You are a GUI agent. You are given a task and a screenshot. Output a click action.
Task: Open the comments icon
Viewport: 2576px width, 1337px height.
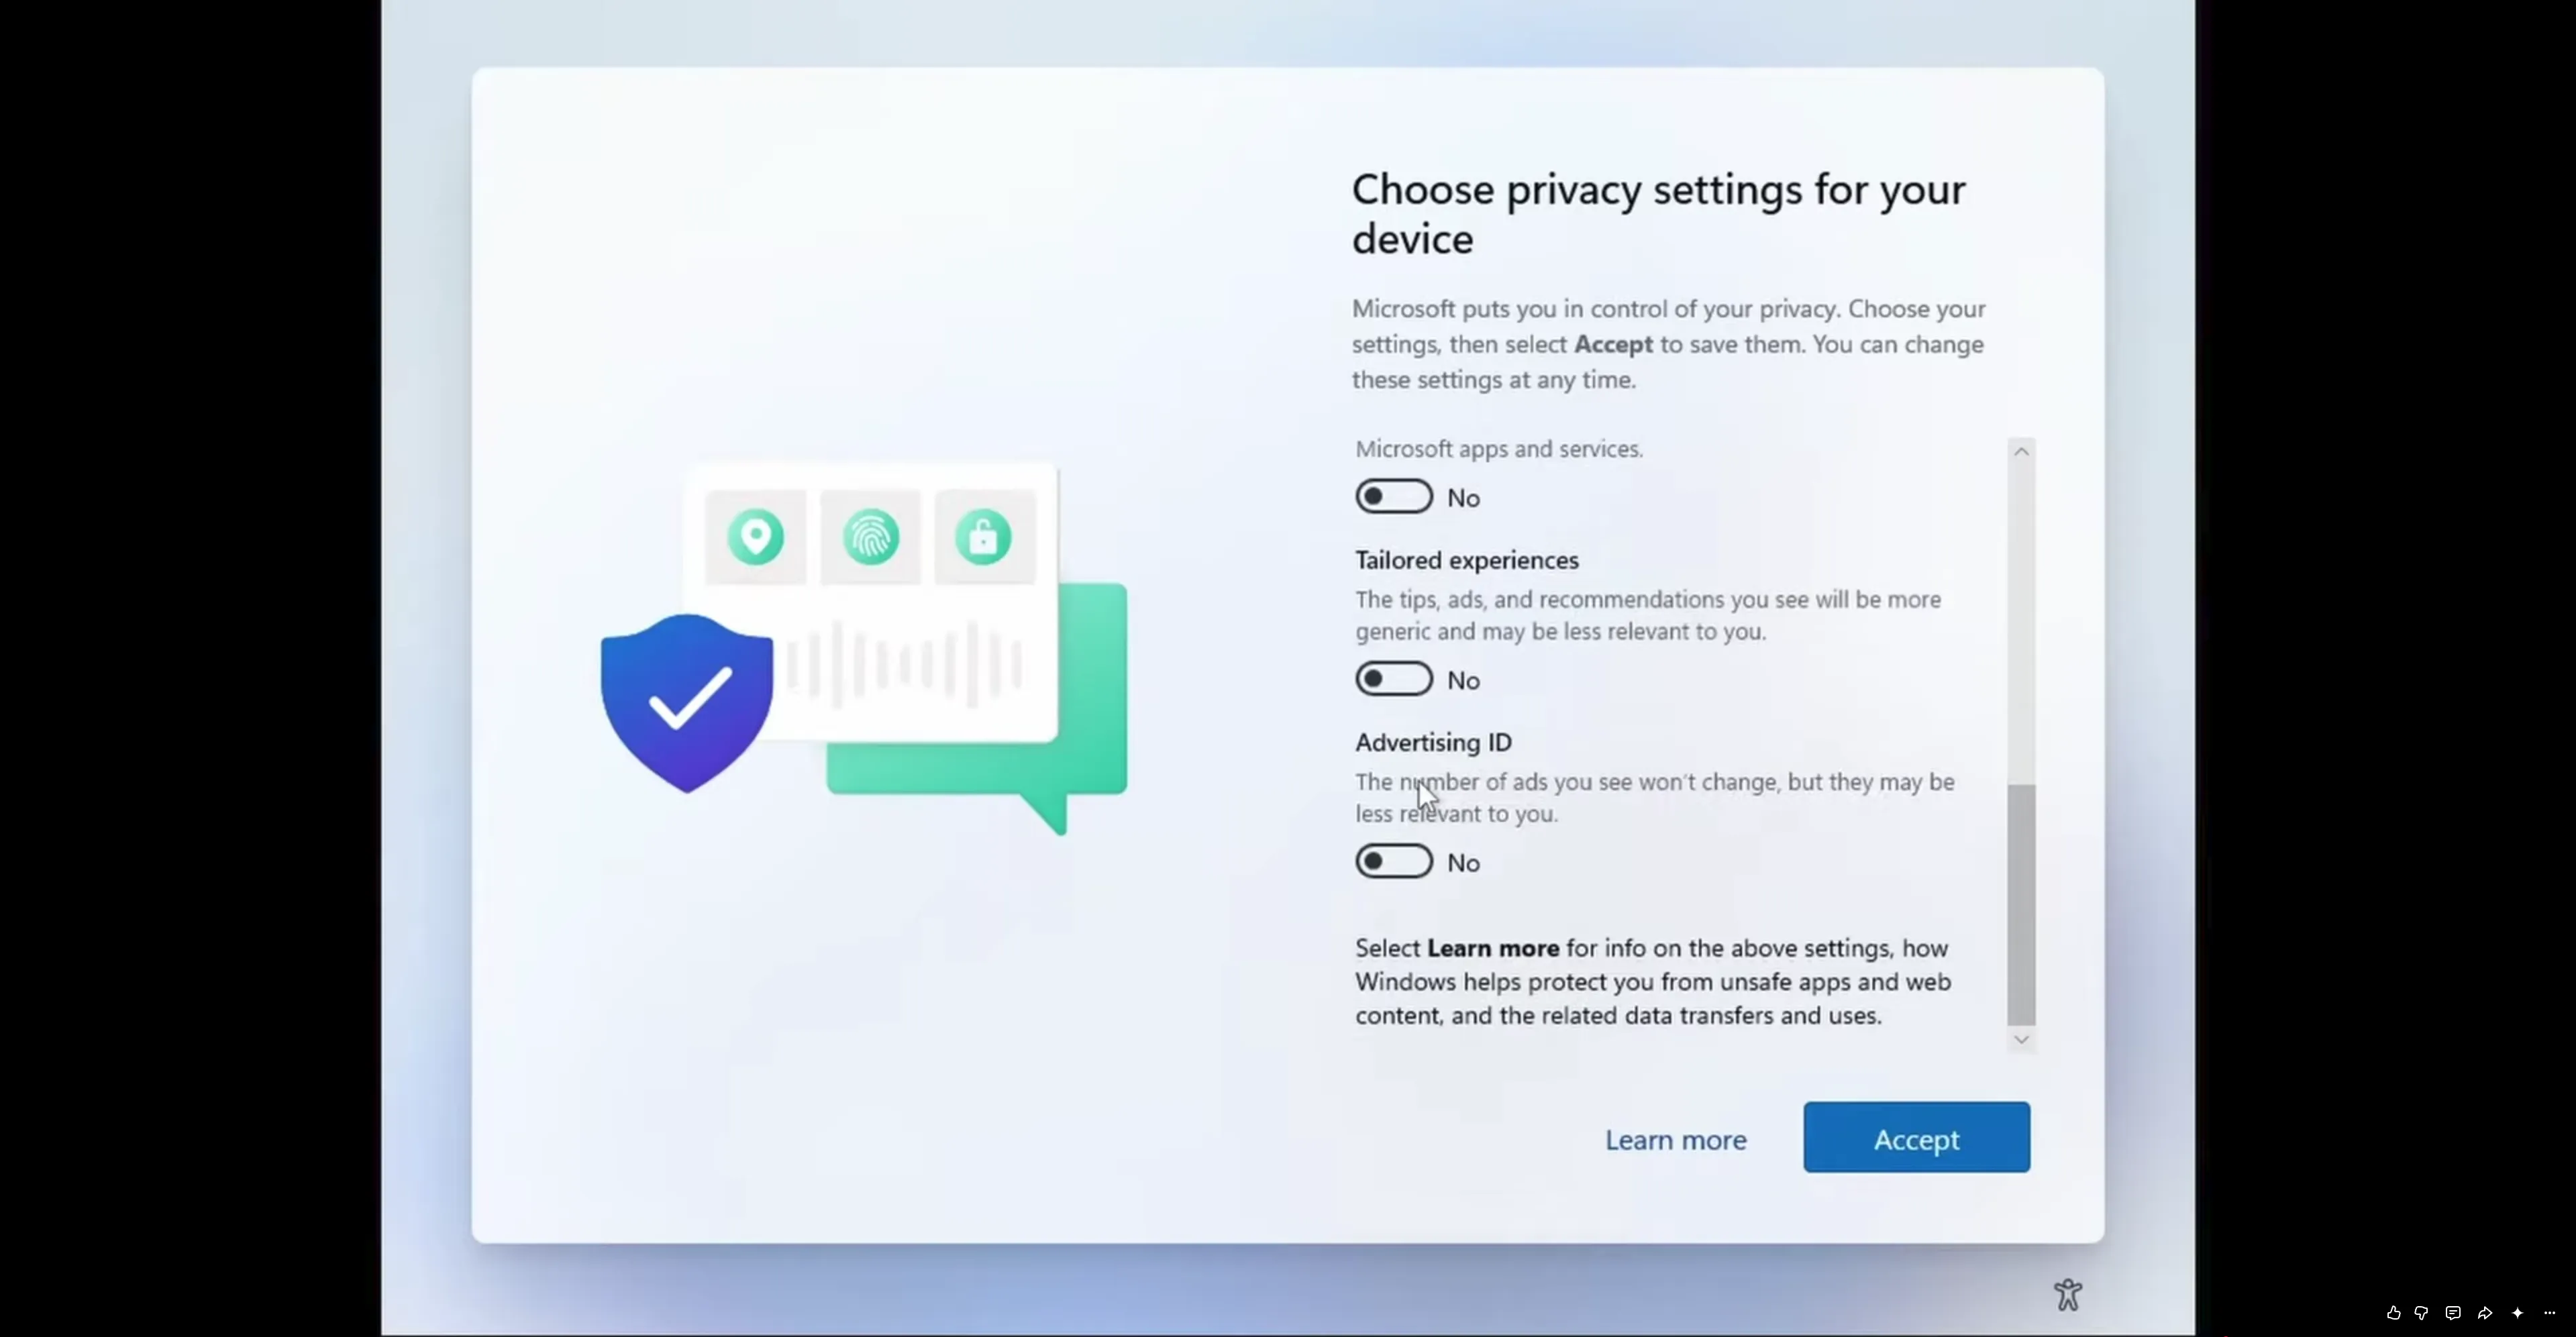(2453, 1313)
